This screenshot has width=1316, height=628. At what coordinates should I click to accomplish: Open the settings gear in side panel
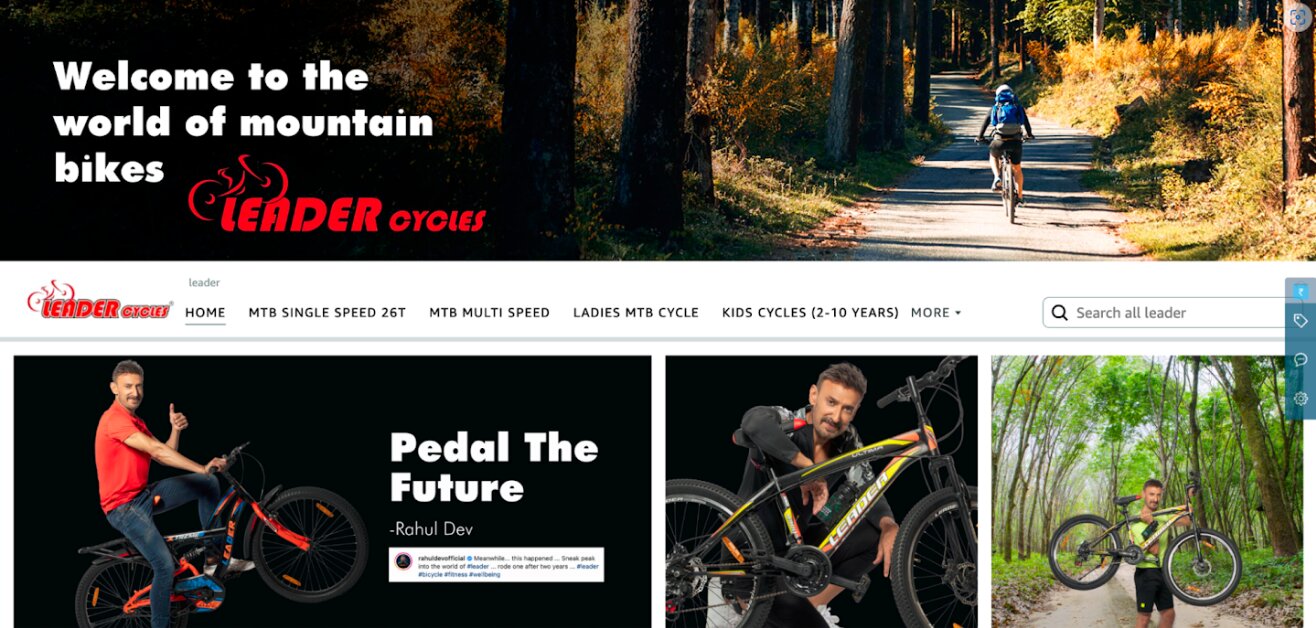[1301, 398]
